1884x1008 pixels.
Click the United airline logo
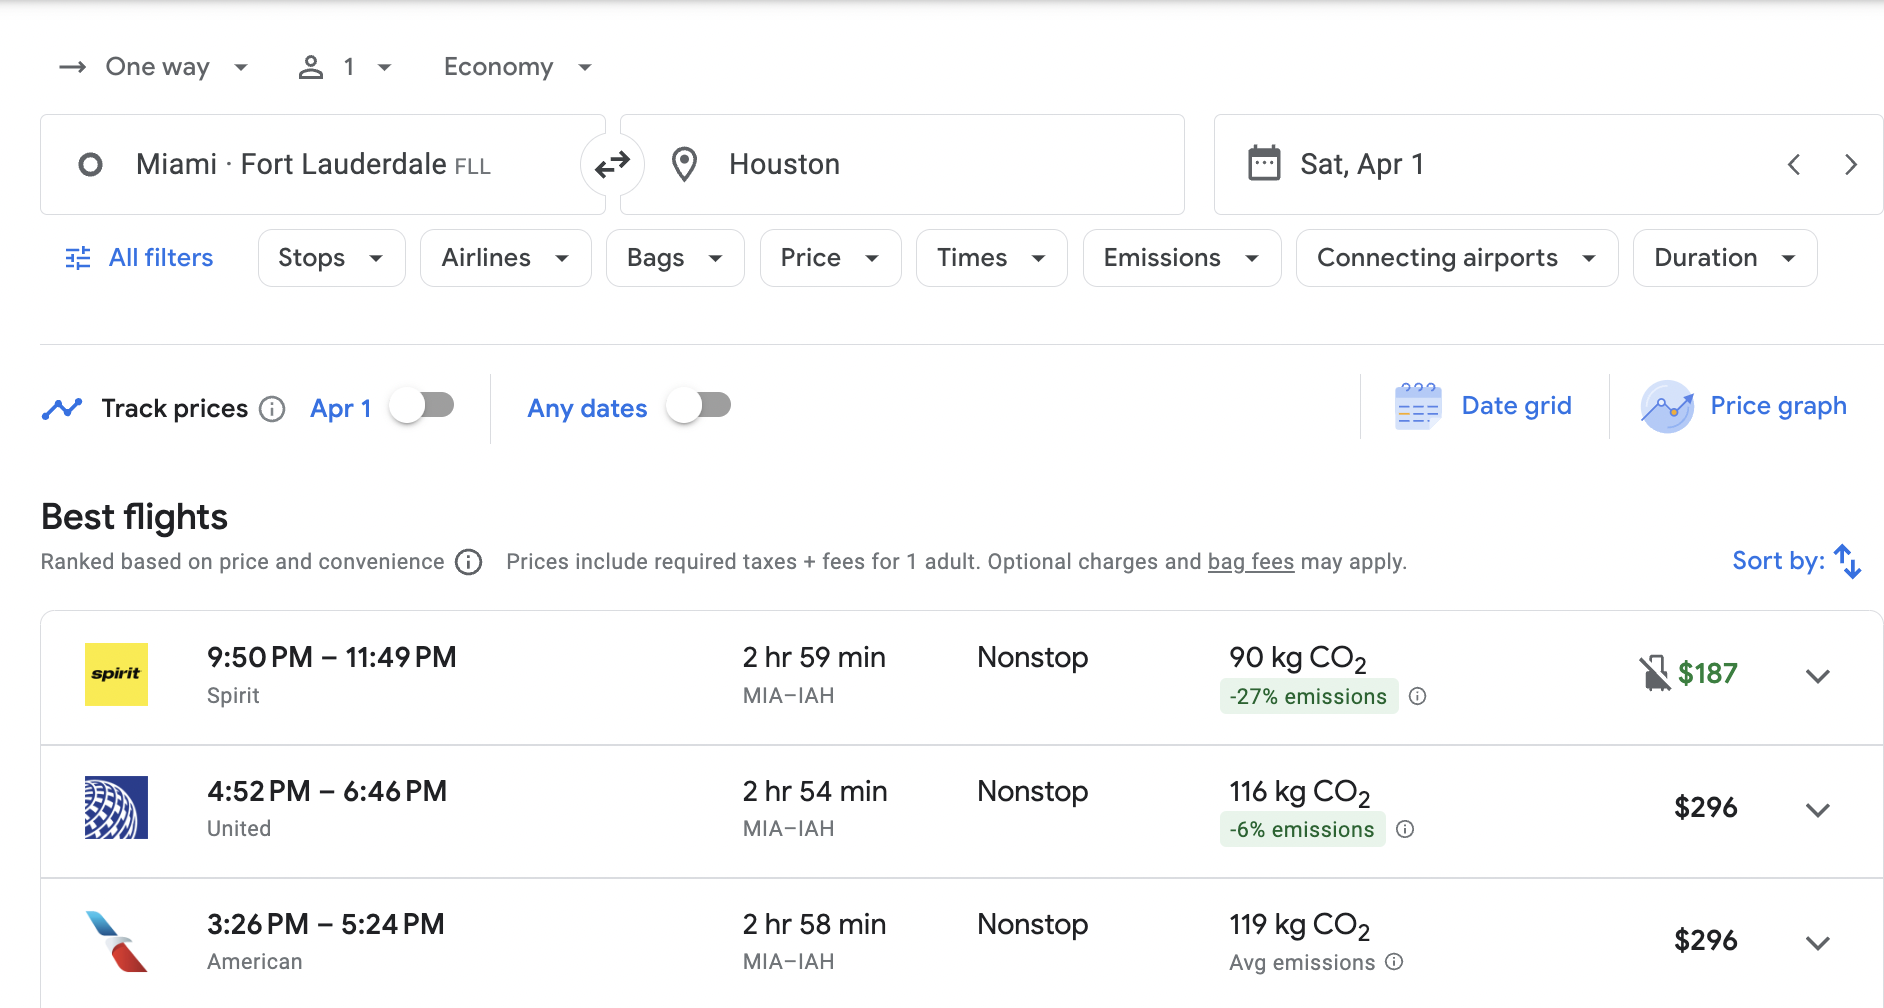116,807
